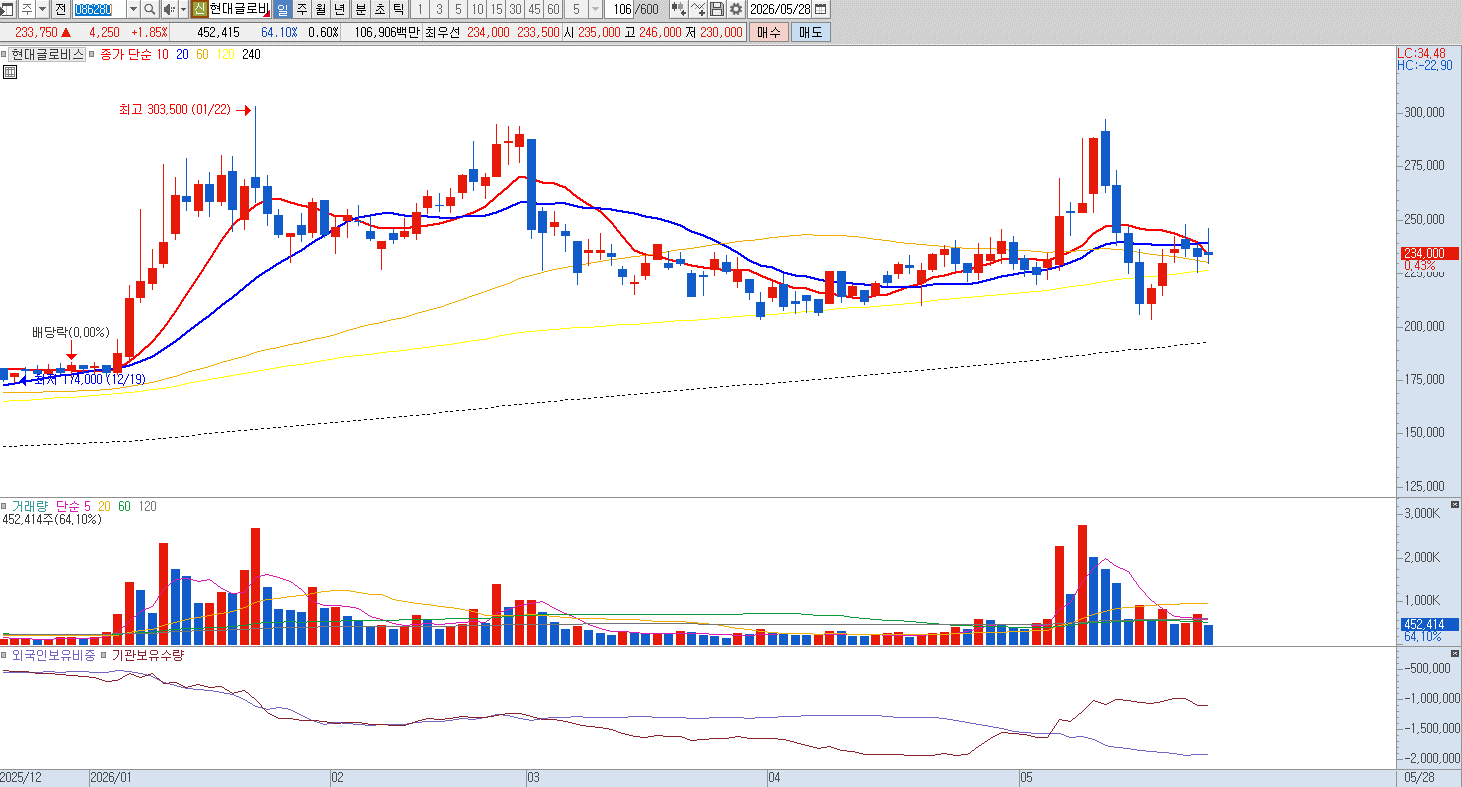1462x787 pixels.
Task: Click the 배당락(0,00%) marker
Action: point(70,333)
